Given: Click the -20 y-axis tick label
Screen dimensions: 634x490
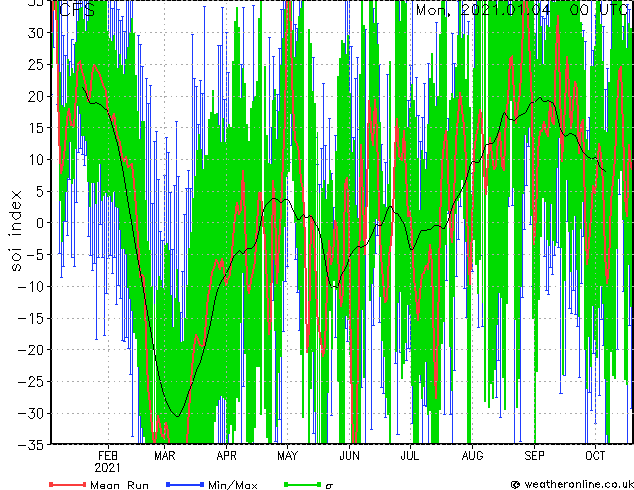Looking at the screenshot, I should pos(31,350).
